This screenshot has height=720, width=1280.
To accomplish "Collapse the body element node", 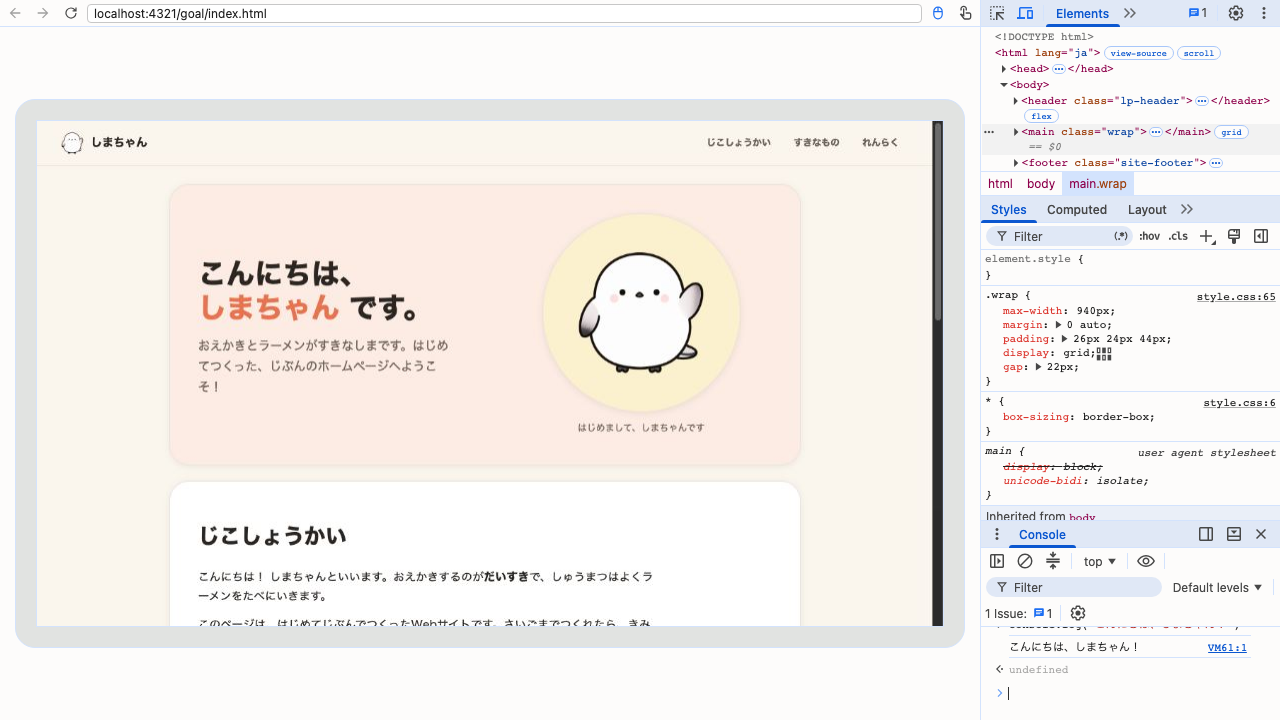I will click(x=1004, y=85).
